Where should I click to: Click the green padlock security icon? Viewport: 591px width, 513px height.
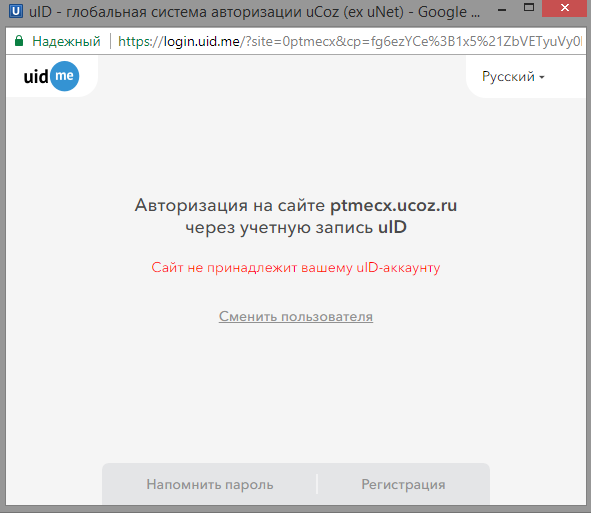[19, 41]
